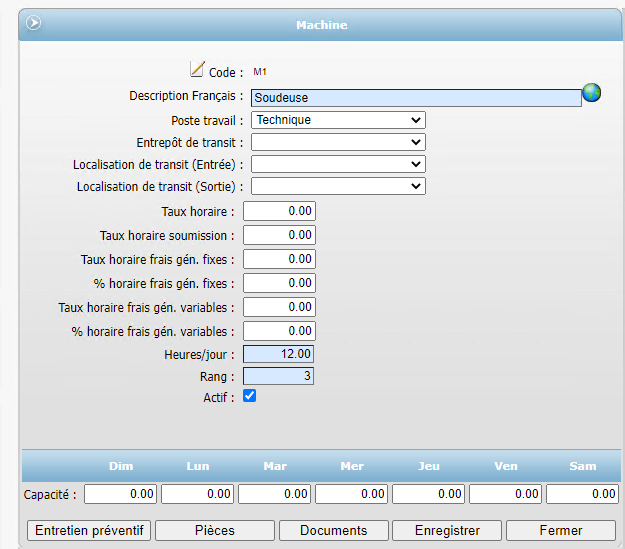
Task: Open Localisation de transit (Entrée) dropdown
Action: coord(338,164)
